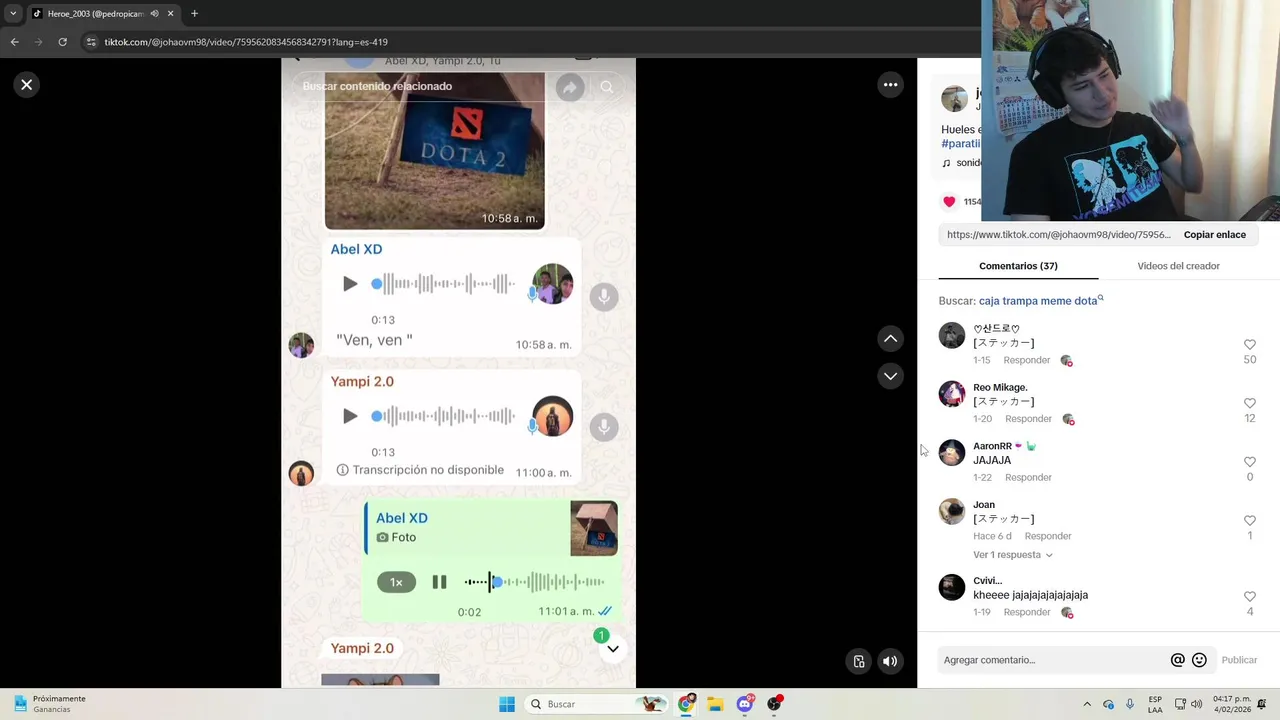Reply to Cvivi's comment via Responder

(x=1027, y=612)
